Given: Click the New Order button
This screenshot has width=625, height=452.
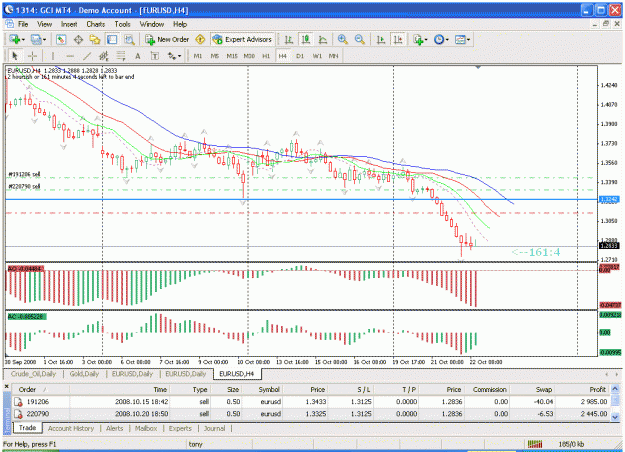Looking at the screenshot, I should click(x=167, y=39).
